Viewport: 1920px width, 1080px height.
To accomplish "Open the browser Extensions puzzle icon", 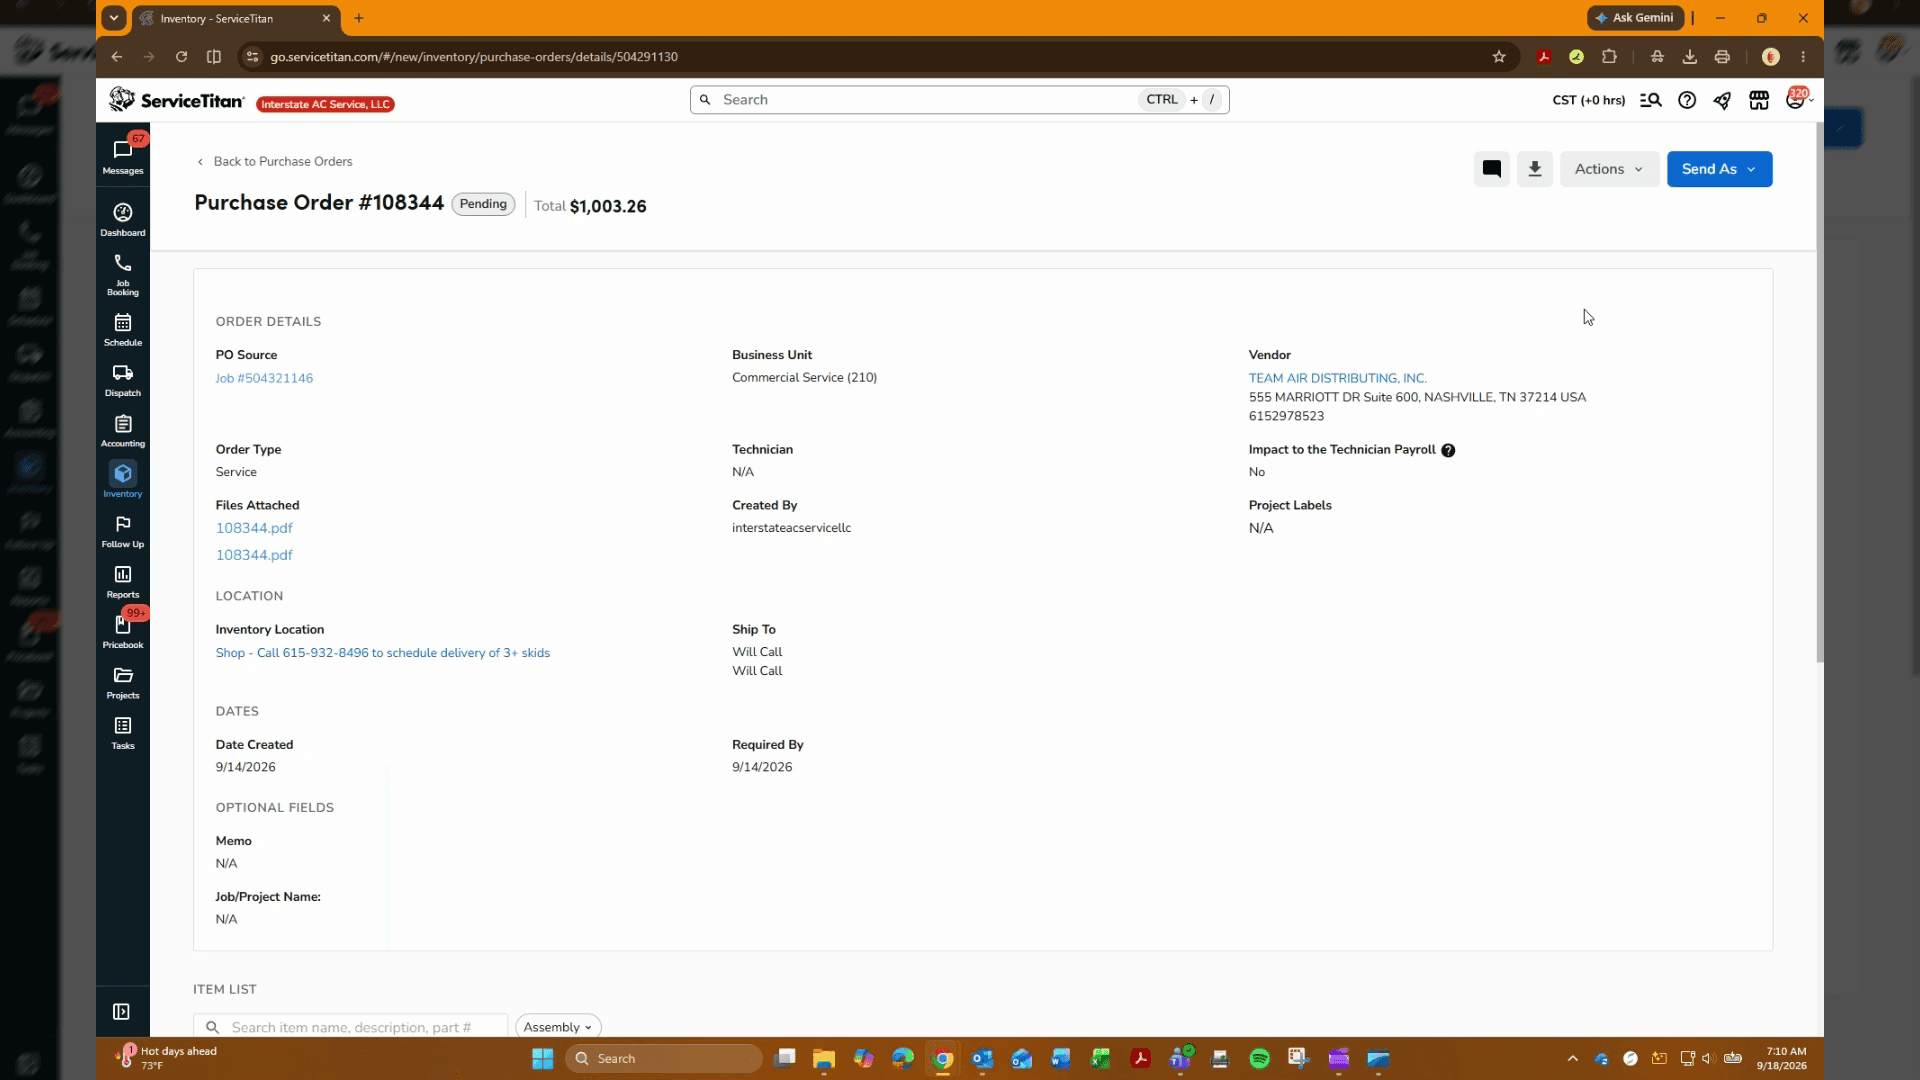I will click(x=1609, y=57).
